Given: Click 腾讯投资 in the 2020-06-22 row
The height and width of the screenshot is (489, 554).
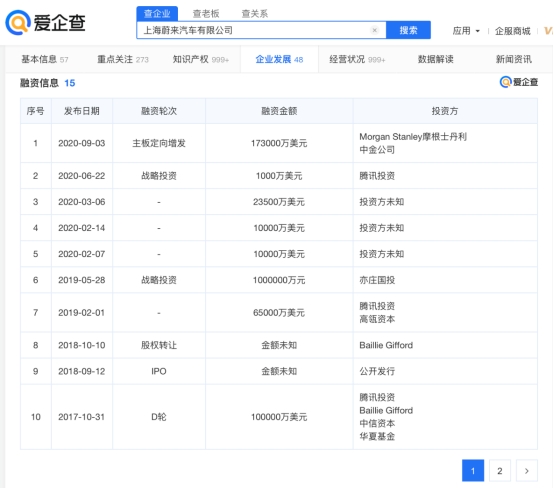Looking at the screenshot, I should point(377,176).
